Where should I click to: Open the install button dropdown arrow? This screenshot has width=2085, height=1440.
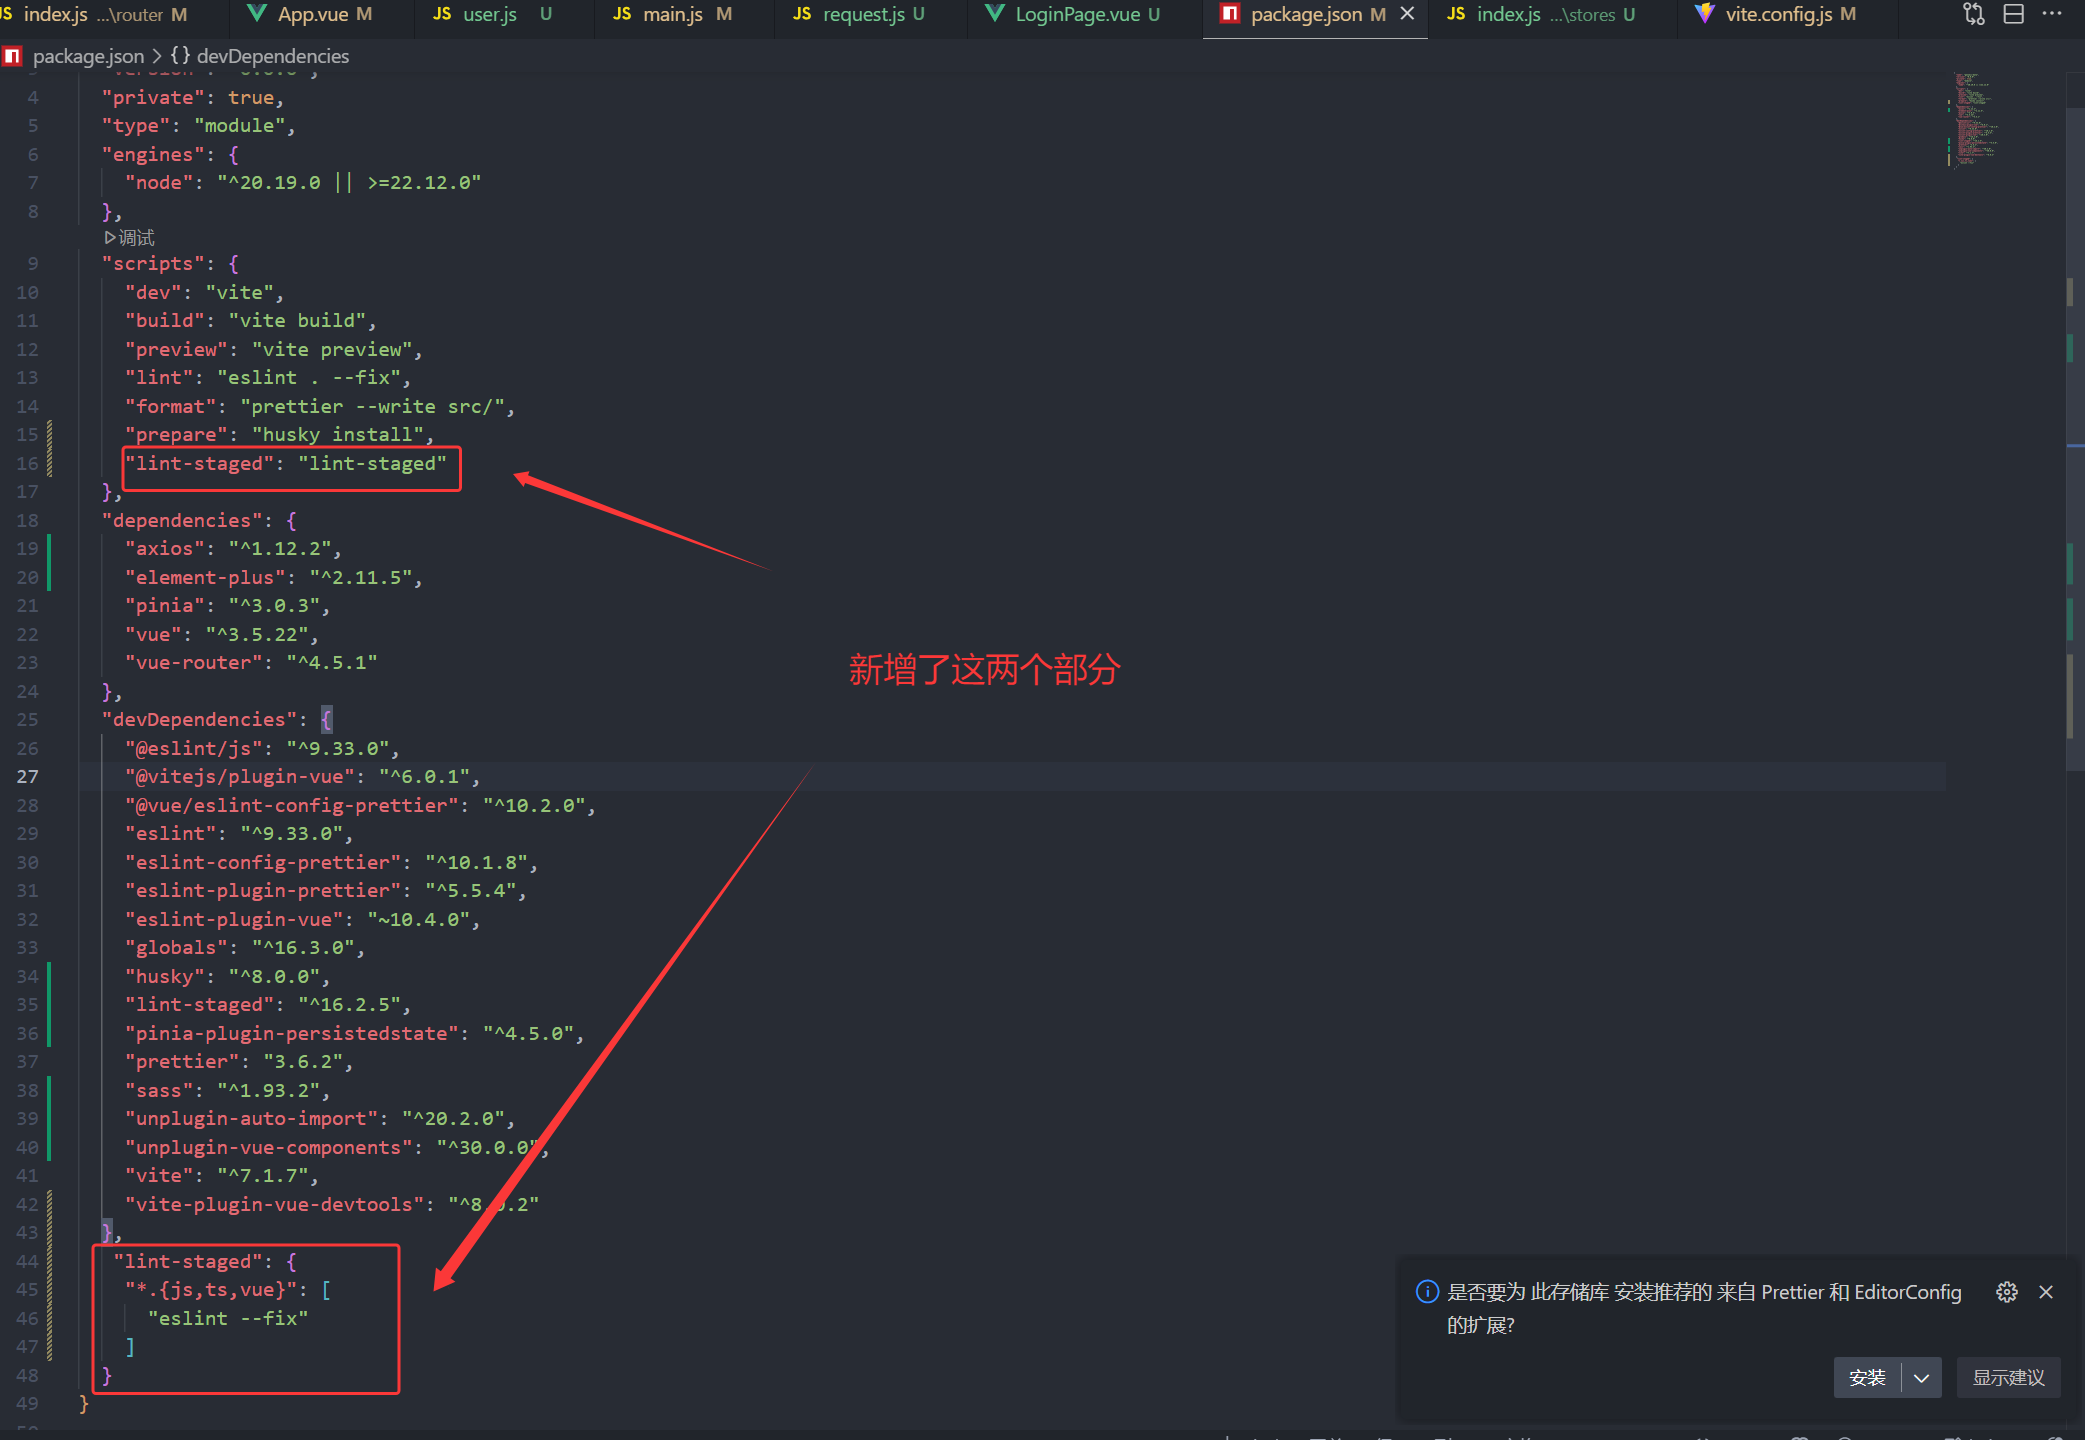point(1921,1378)
